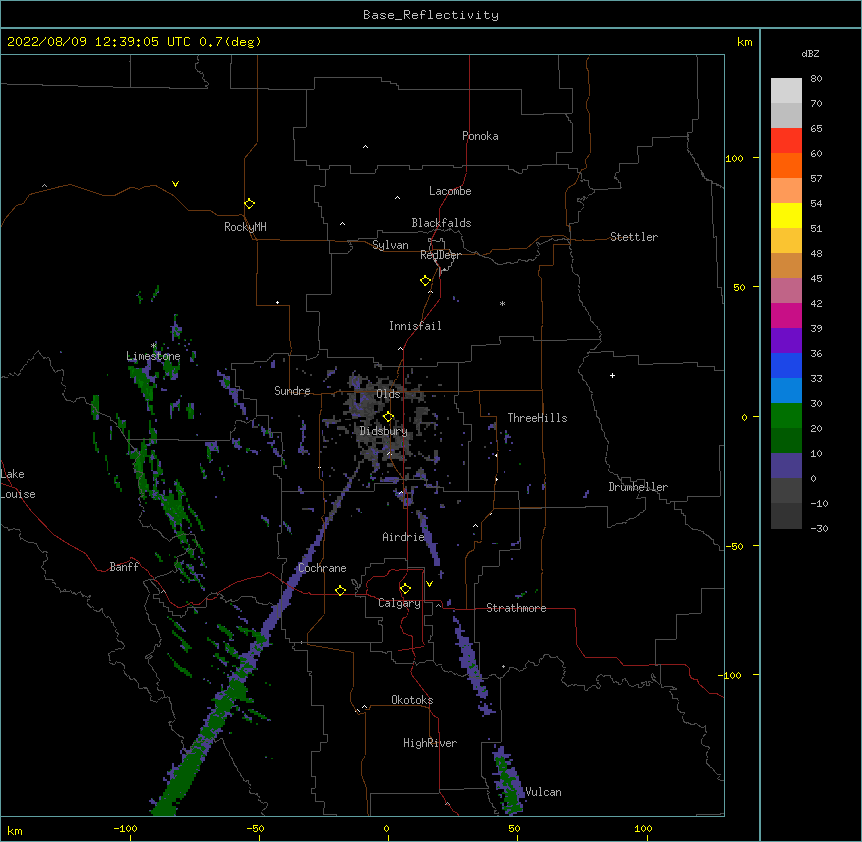
Task: Click the white plus marker north of Drumheller
Action: pyautogui.click(x=612, y=375)
